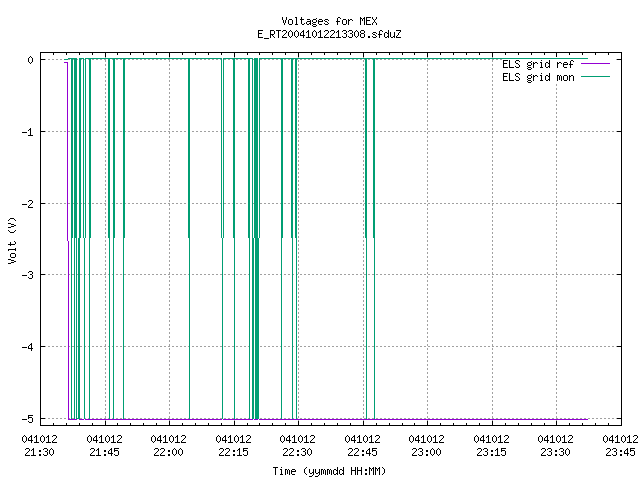Click the y-axis tick label -5
640x480 pixels.
[x=27, y=419]
